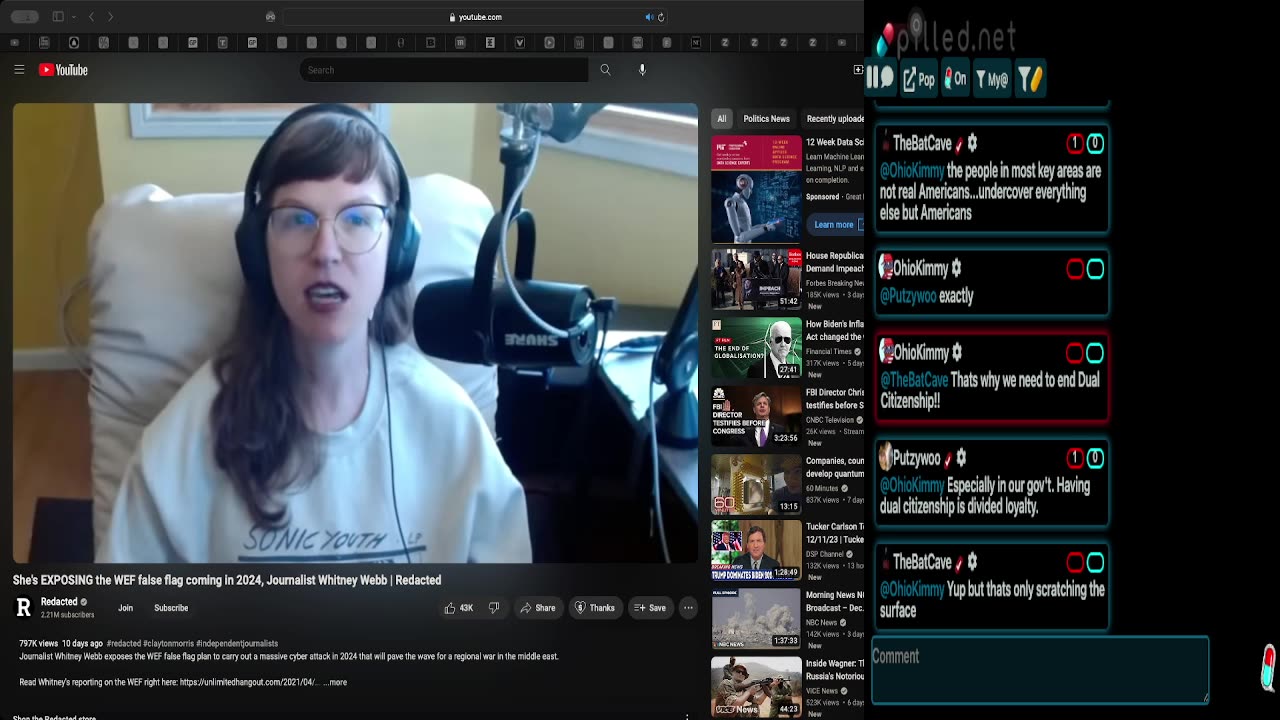Focus the YouTube Search field
Image resolution: width=1280 pixels, height=720 pixels.
444,70
